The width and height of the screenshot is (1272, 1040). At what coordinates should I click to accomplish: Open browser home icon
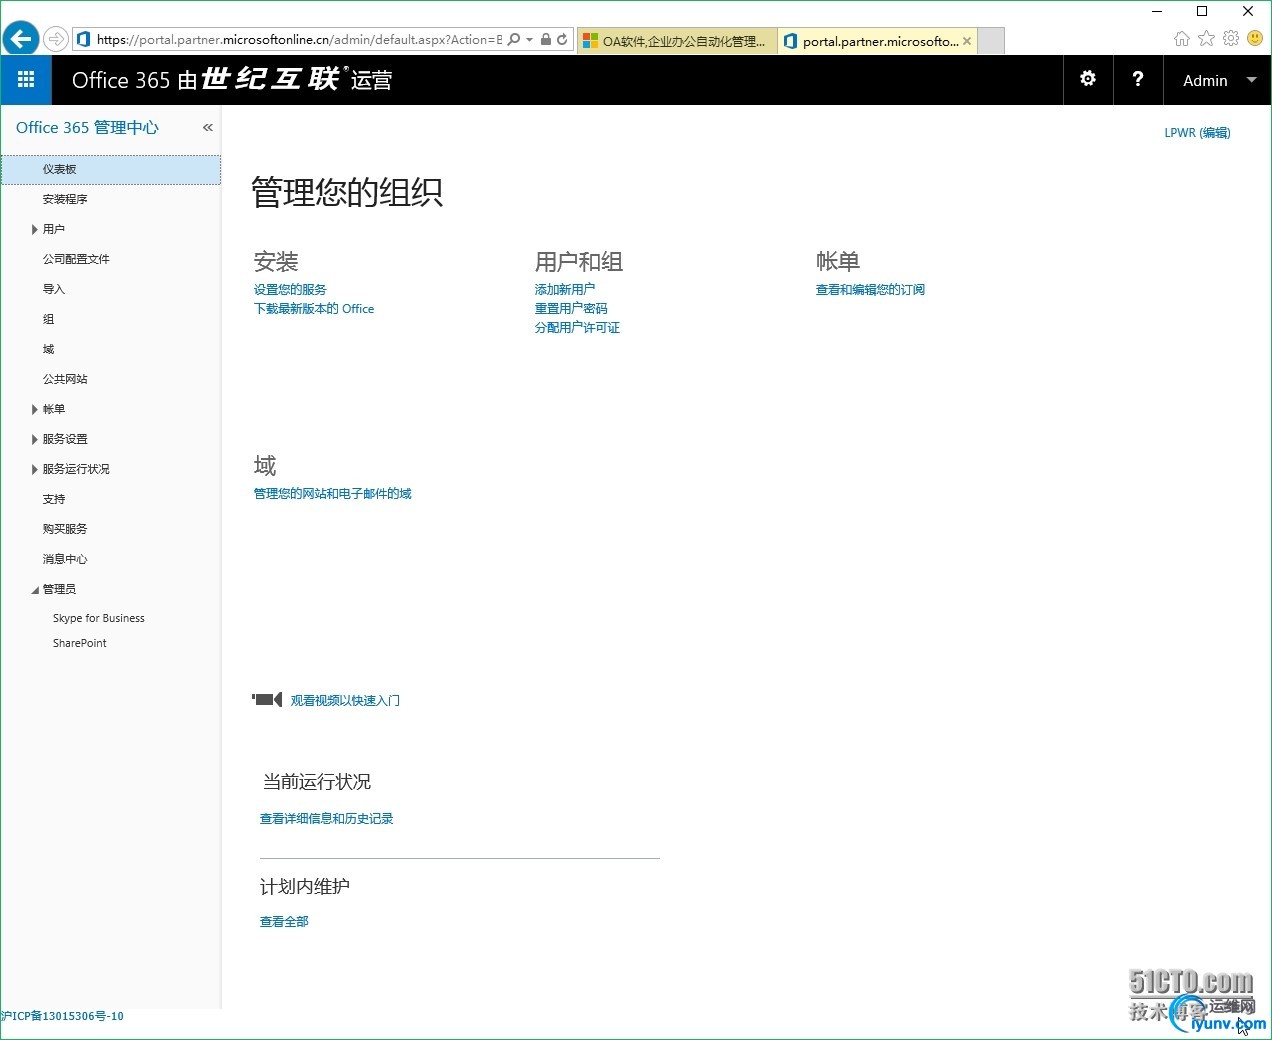[x=1182, y=39]
